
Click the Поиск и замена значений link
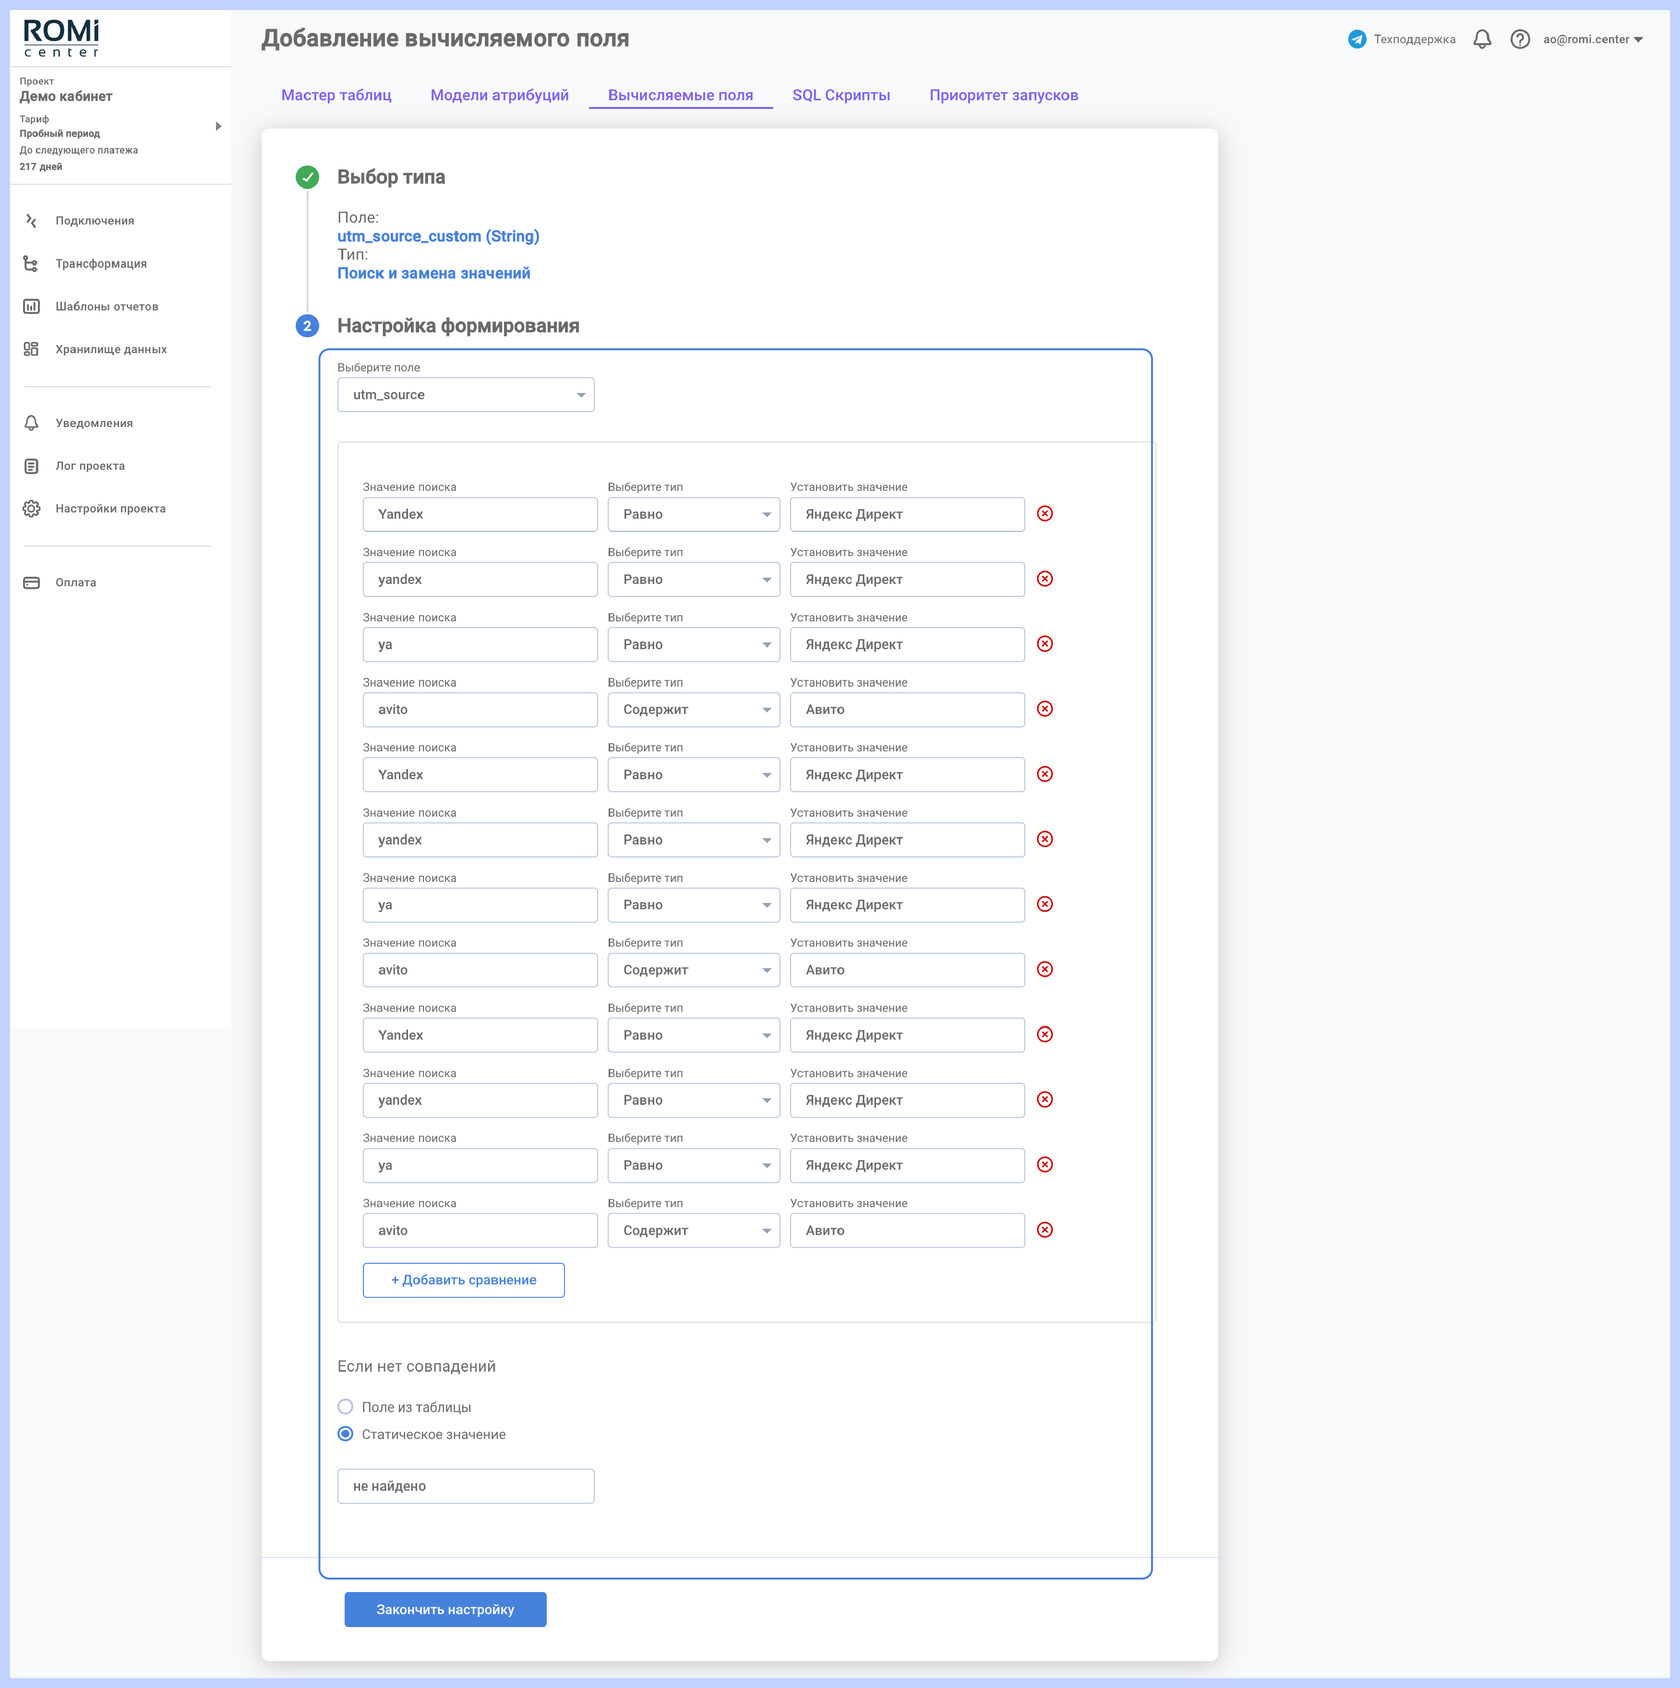[434, 273]
